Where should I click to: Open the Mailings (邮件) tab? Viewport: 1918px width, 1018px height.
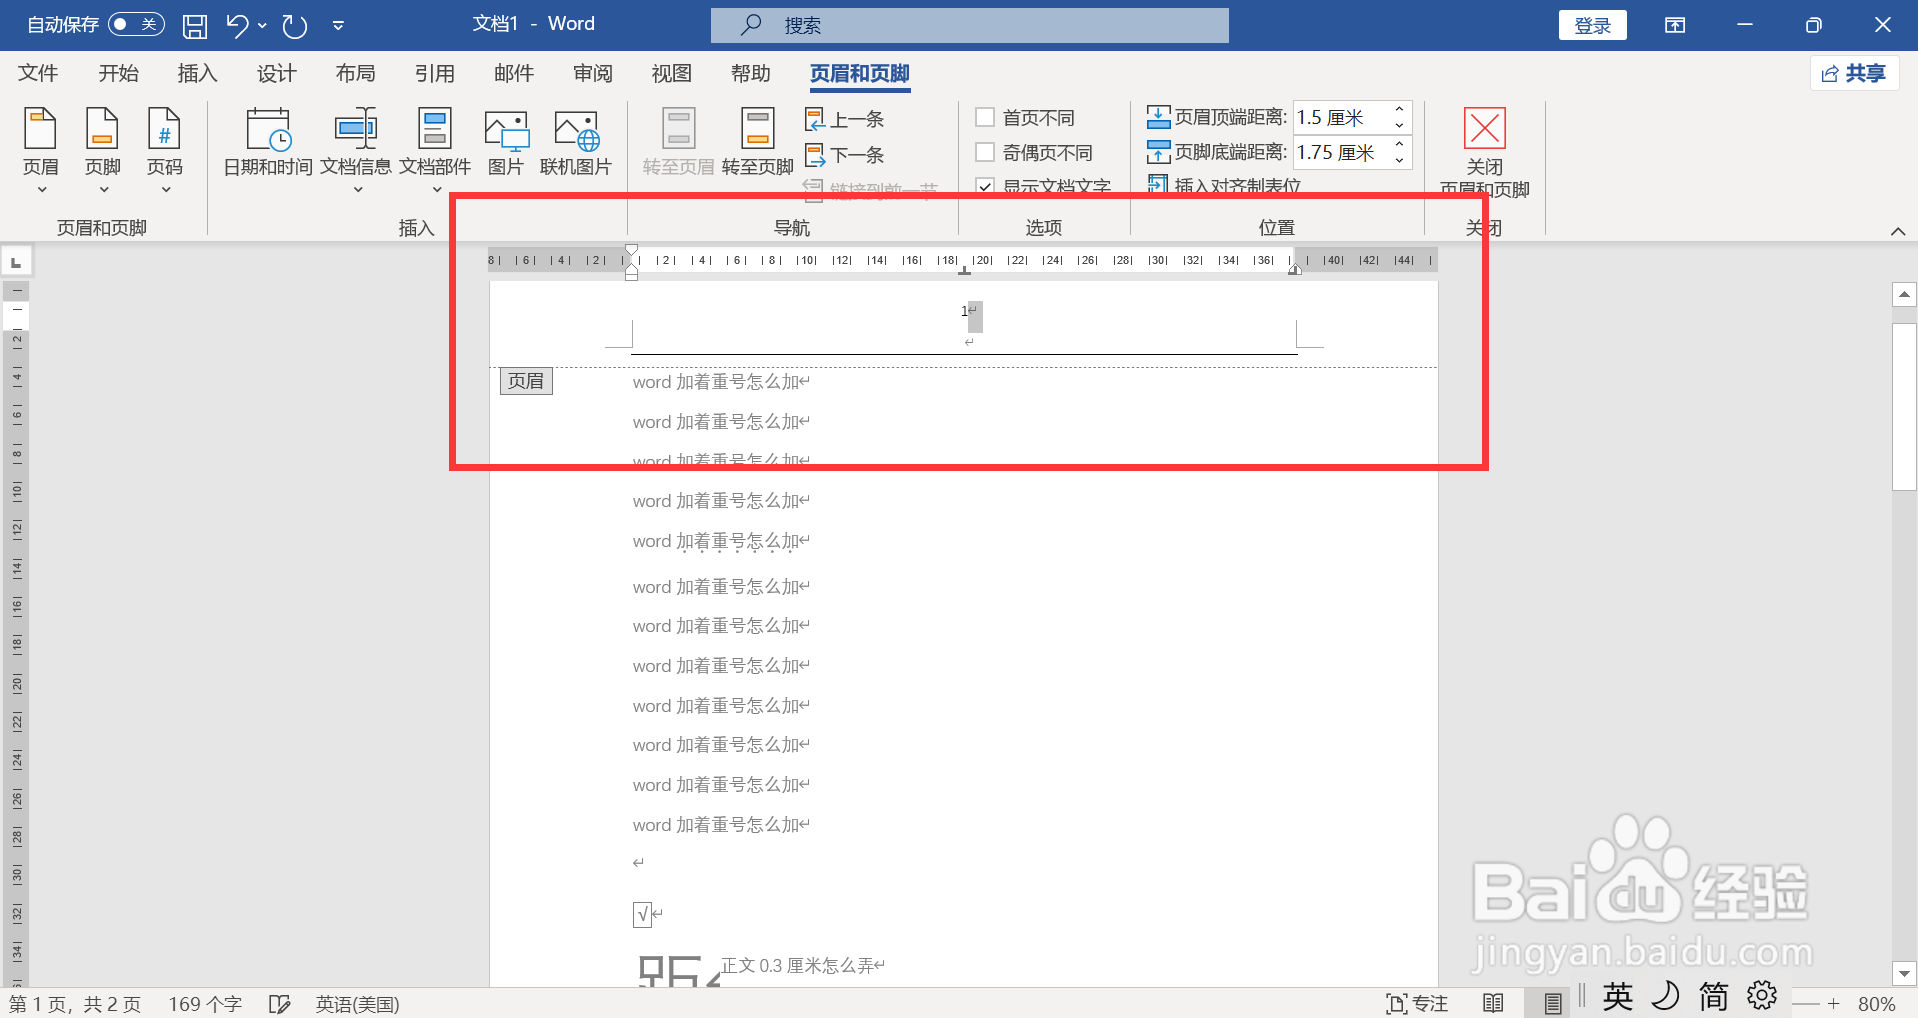(x=513, y=73)
